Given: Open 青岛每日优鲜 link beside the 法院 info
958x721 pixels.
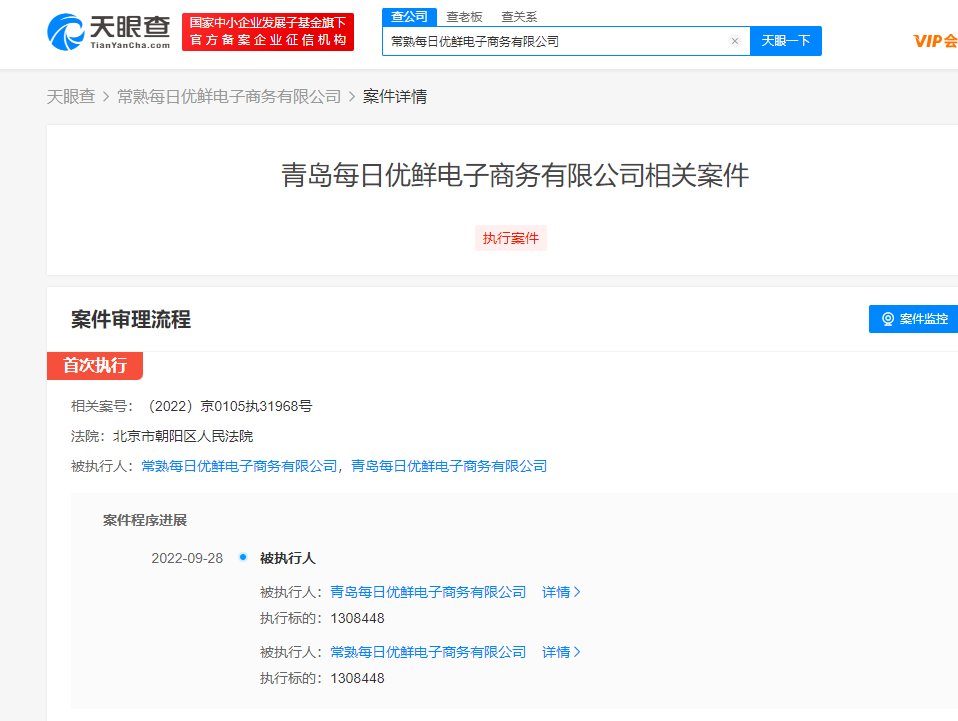Looking at the screenshot, I should tap(449, 466).
